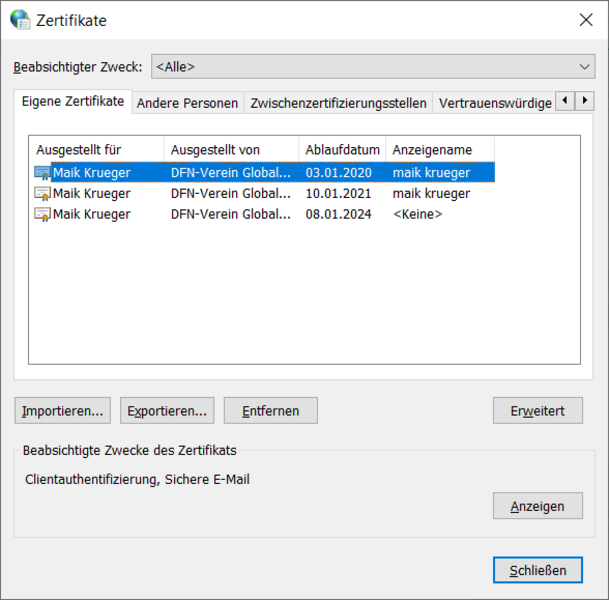Sort by the Ablaufdatum column header

(x=342, y=150)
